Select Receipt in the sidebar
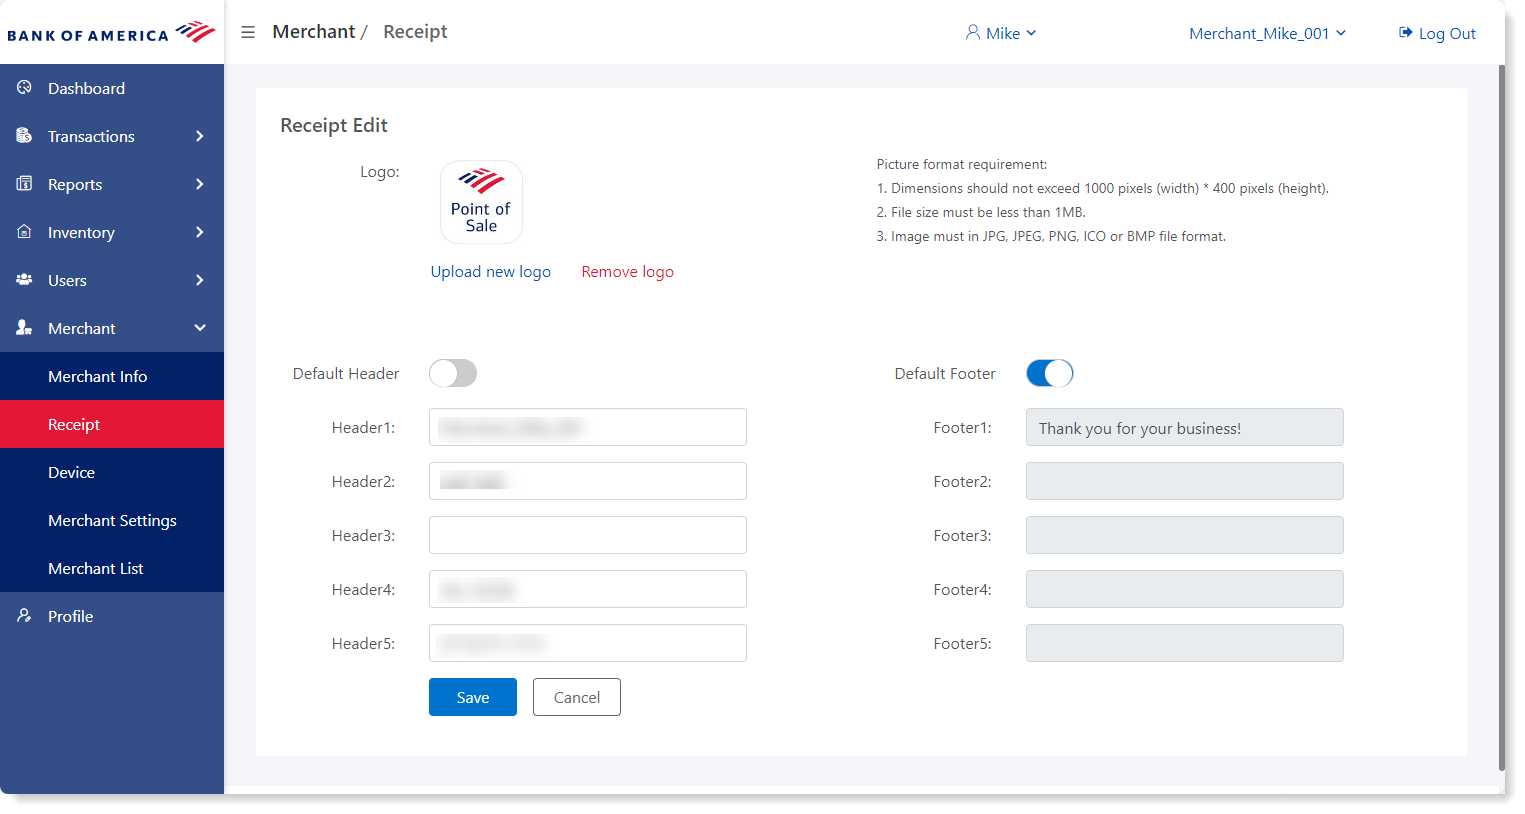Viewport: 1525px width, 814px height. point(112,424)
